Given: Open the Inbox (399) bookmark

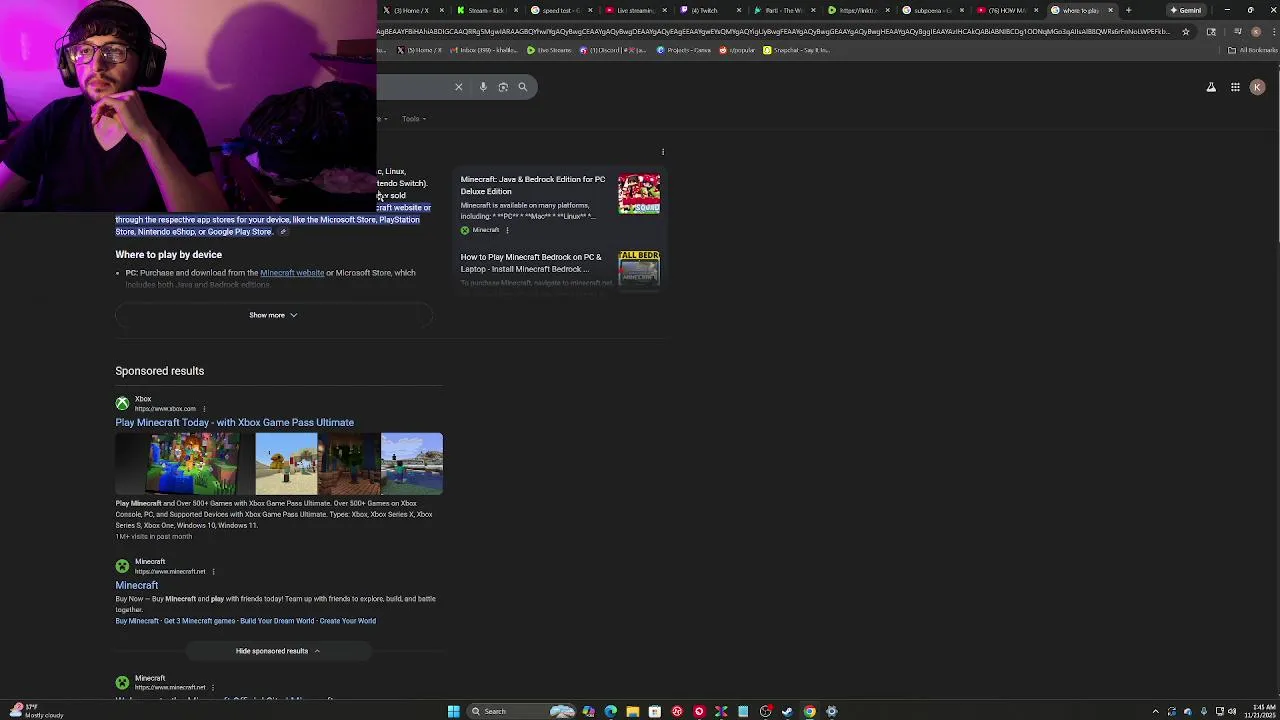Looking at the screenshot, I should click(x=485, y=50).
